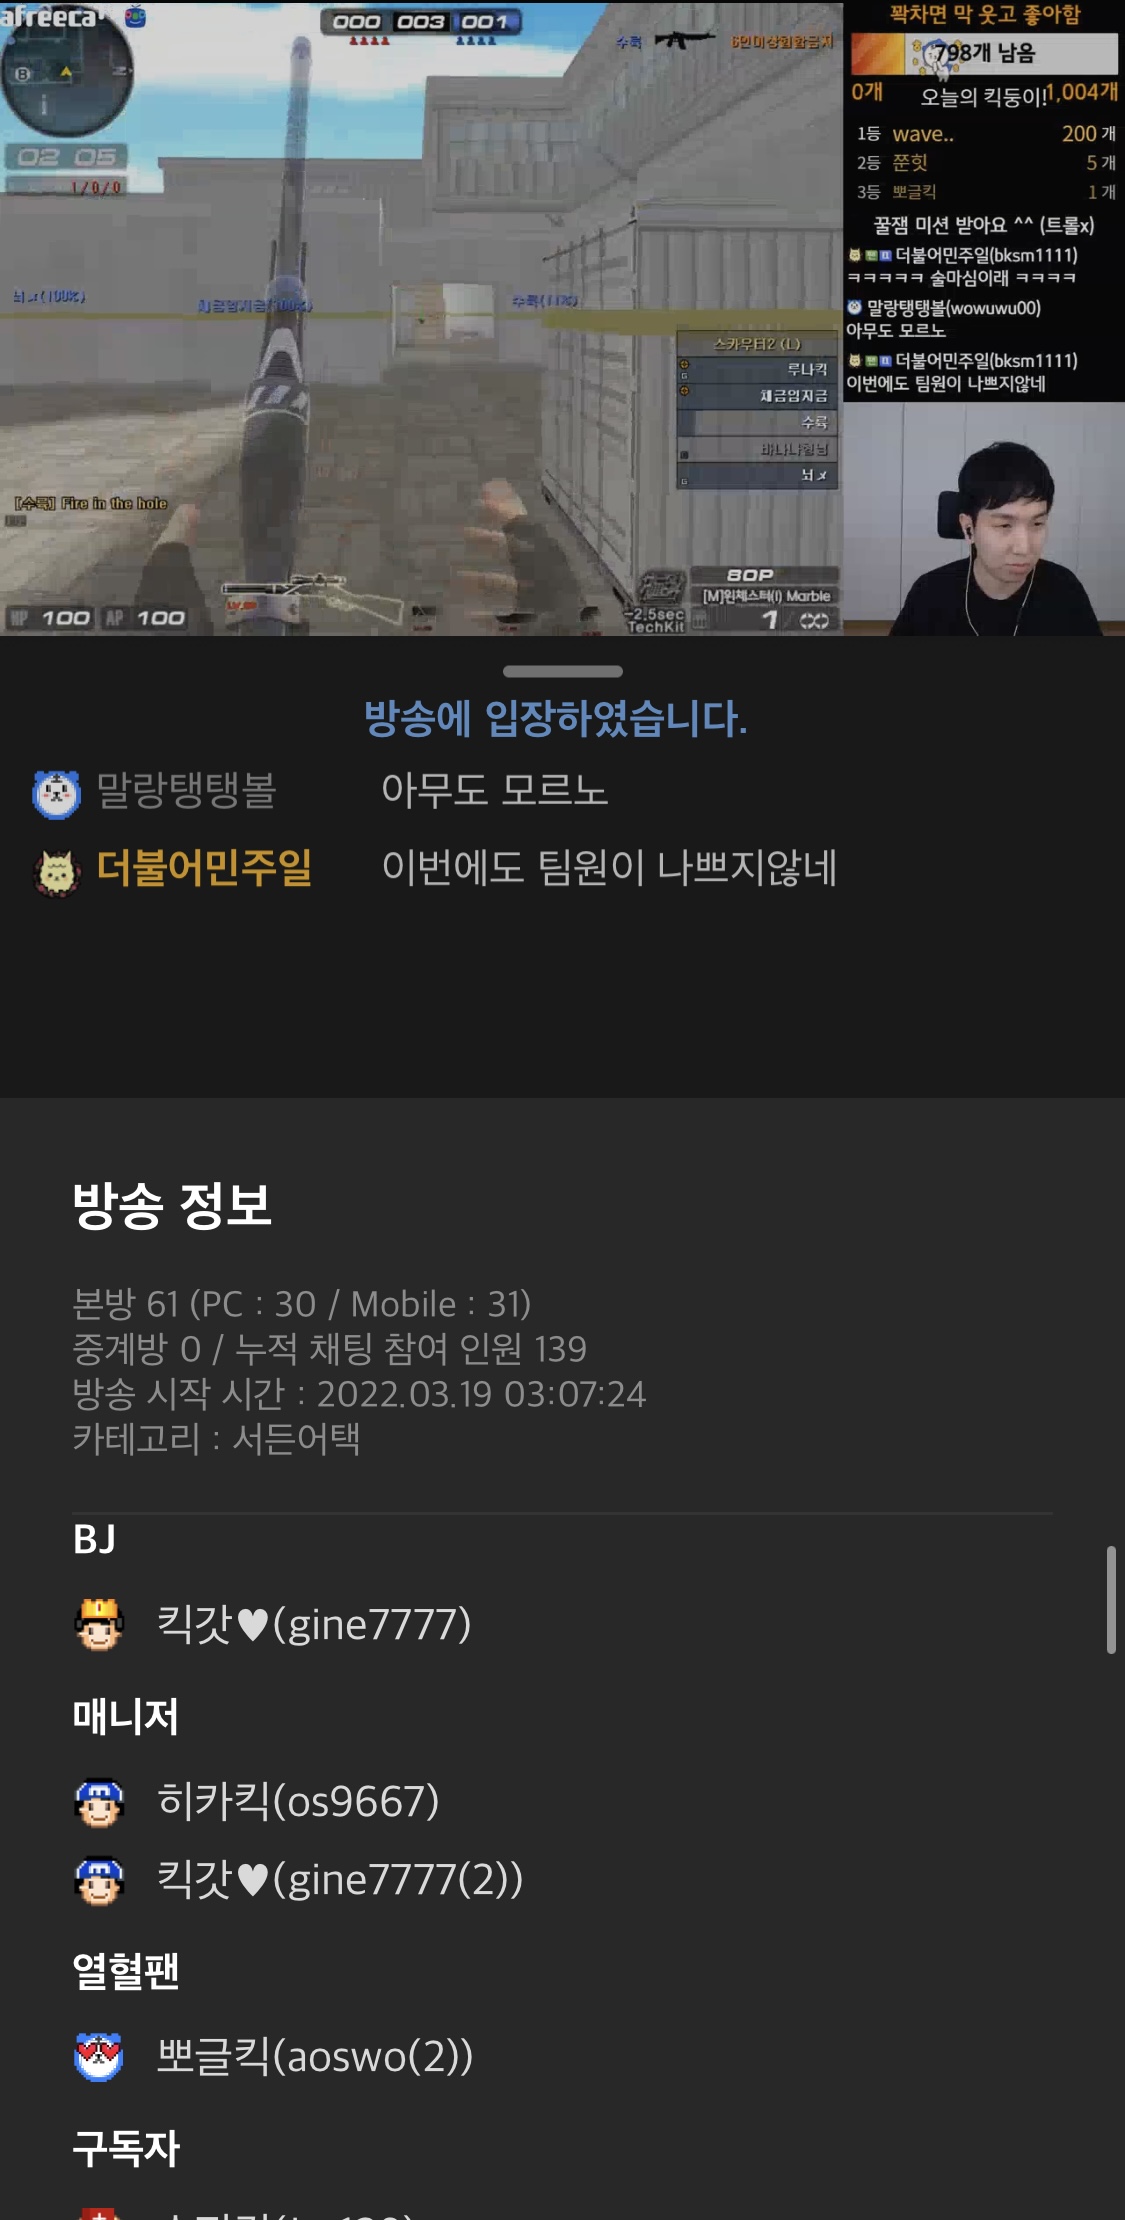This screenshot has width=1125, height=2220.
Task: Tap the subscriber badge icon under 구독자
Action: point(99,2210)
